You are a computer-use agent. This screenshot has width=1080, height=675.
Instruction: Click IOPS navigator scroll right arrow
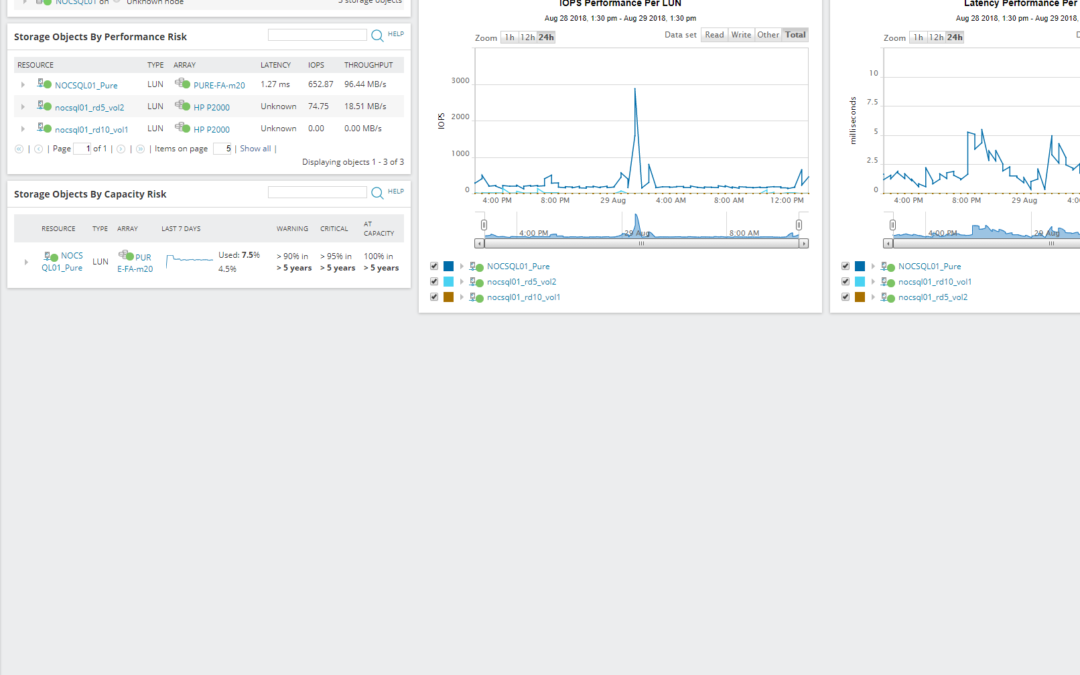803,243
